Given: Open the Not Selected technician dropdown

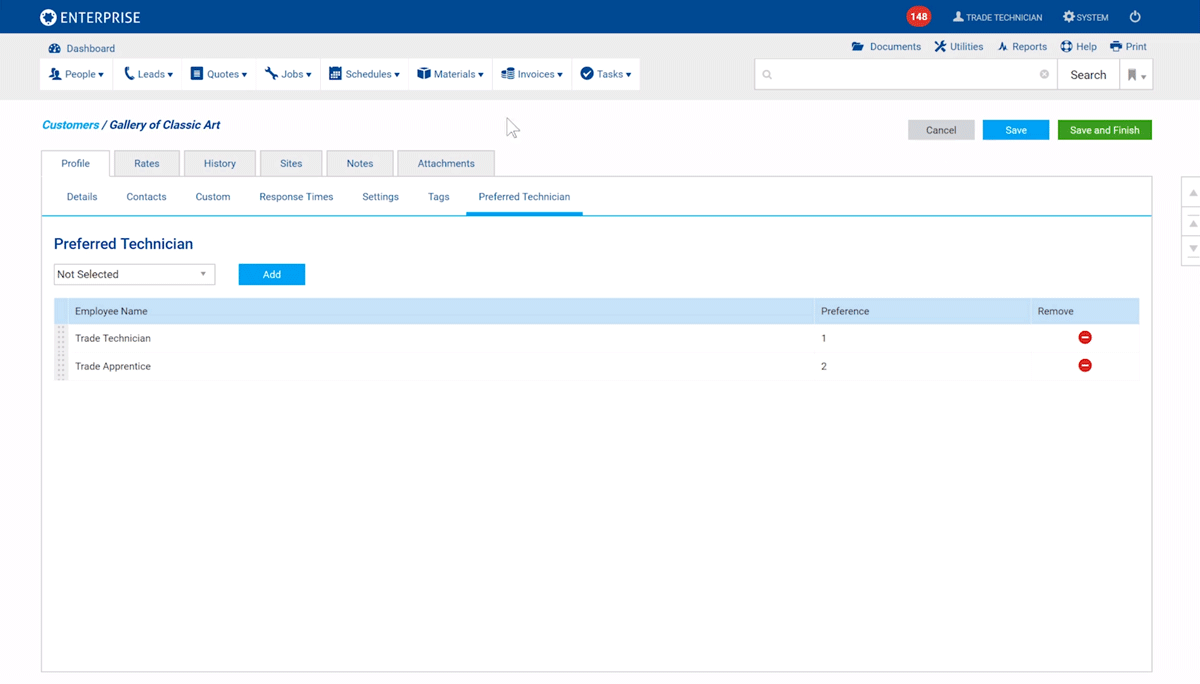Looking at the screenshot, I should (134, 274).
